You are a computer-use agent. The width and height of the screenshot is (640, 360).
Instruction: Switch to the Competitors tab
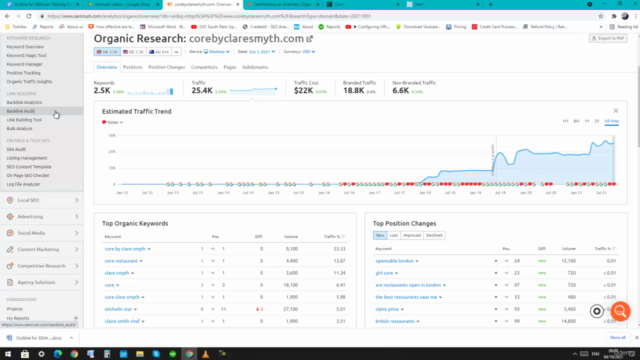(204, 67)
